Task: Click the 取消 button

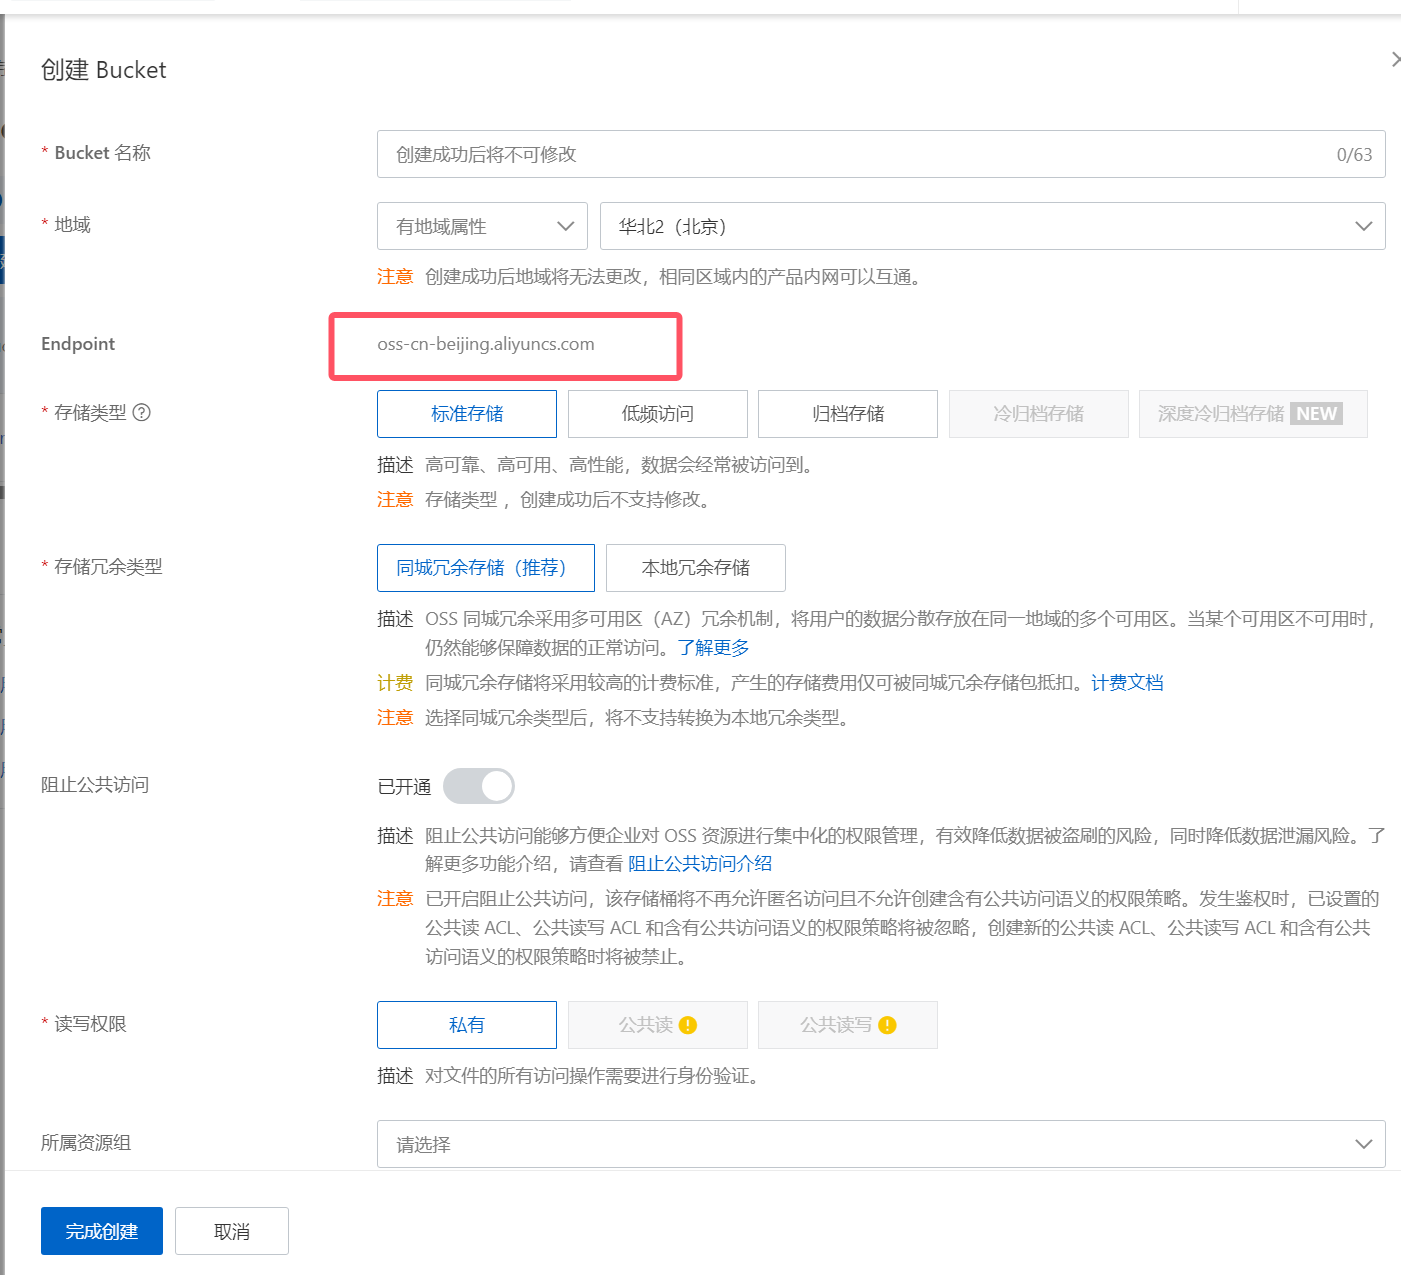Action: point(232,1231)
